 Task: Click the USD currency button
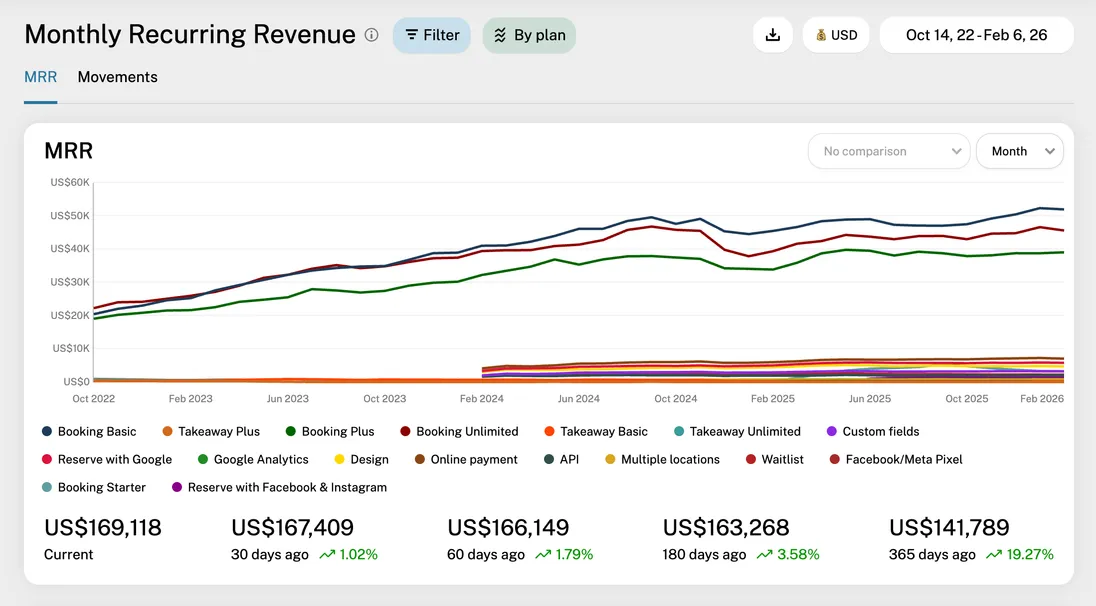pyautogui.click(x=836, y=35)
